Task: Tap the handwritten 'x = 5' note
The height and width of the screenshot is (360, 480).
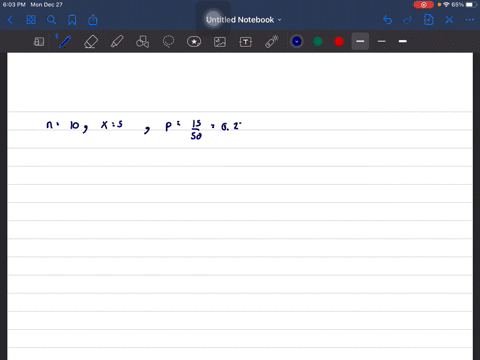Action: [112, 125]
